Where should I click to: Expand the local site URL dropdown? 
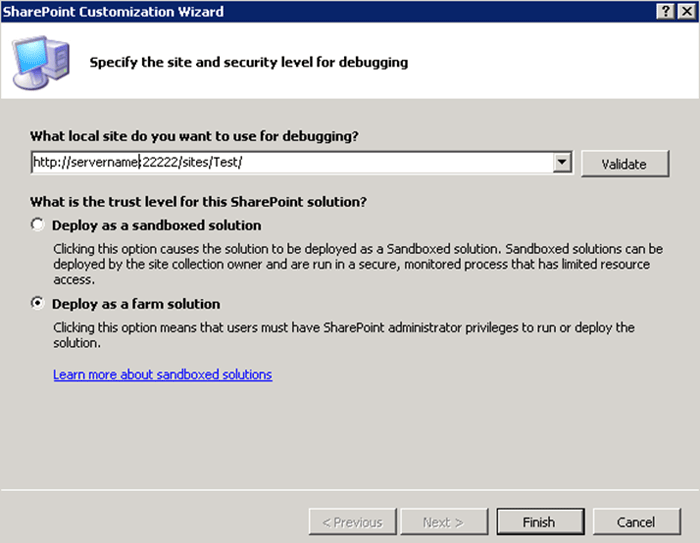pos(562,163)
